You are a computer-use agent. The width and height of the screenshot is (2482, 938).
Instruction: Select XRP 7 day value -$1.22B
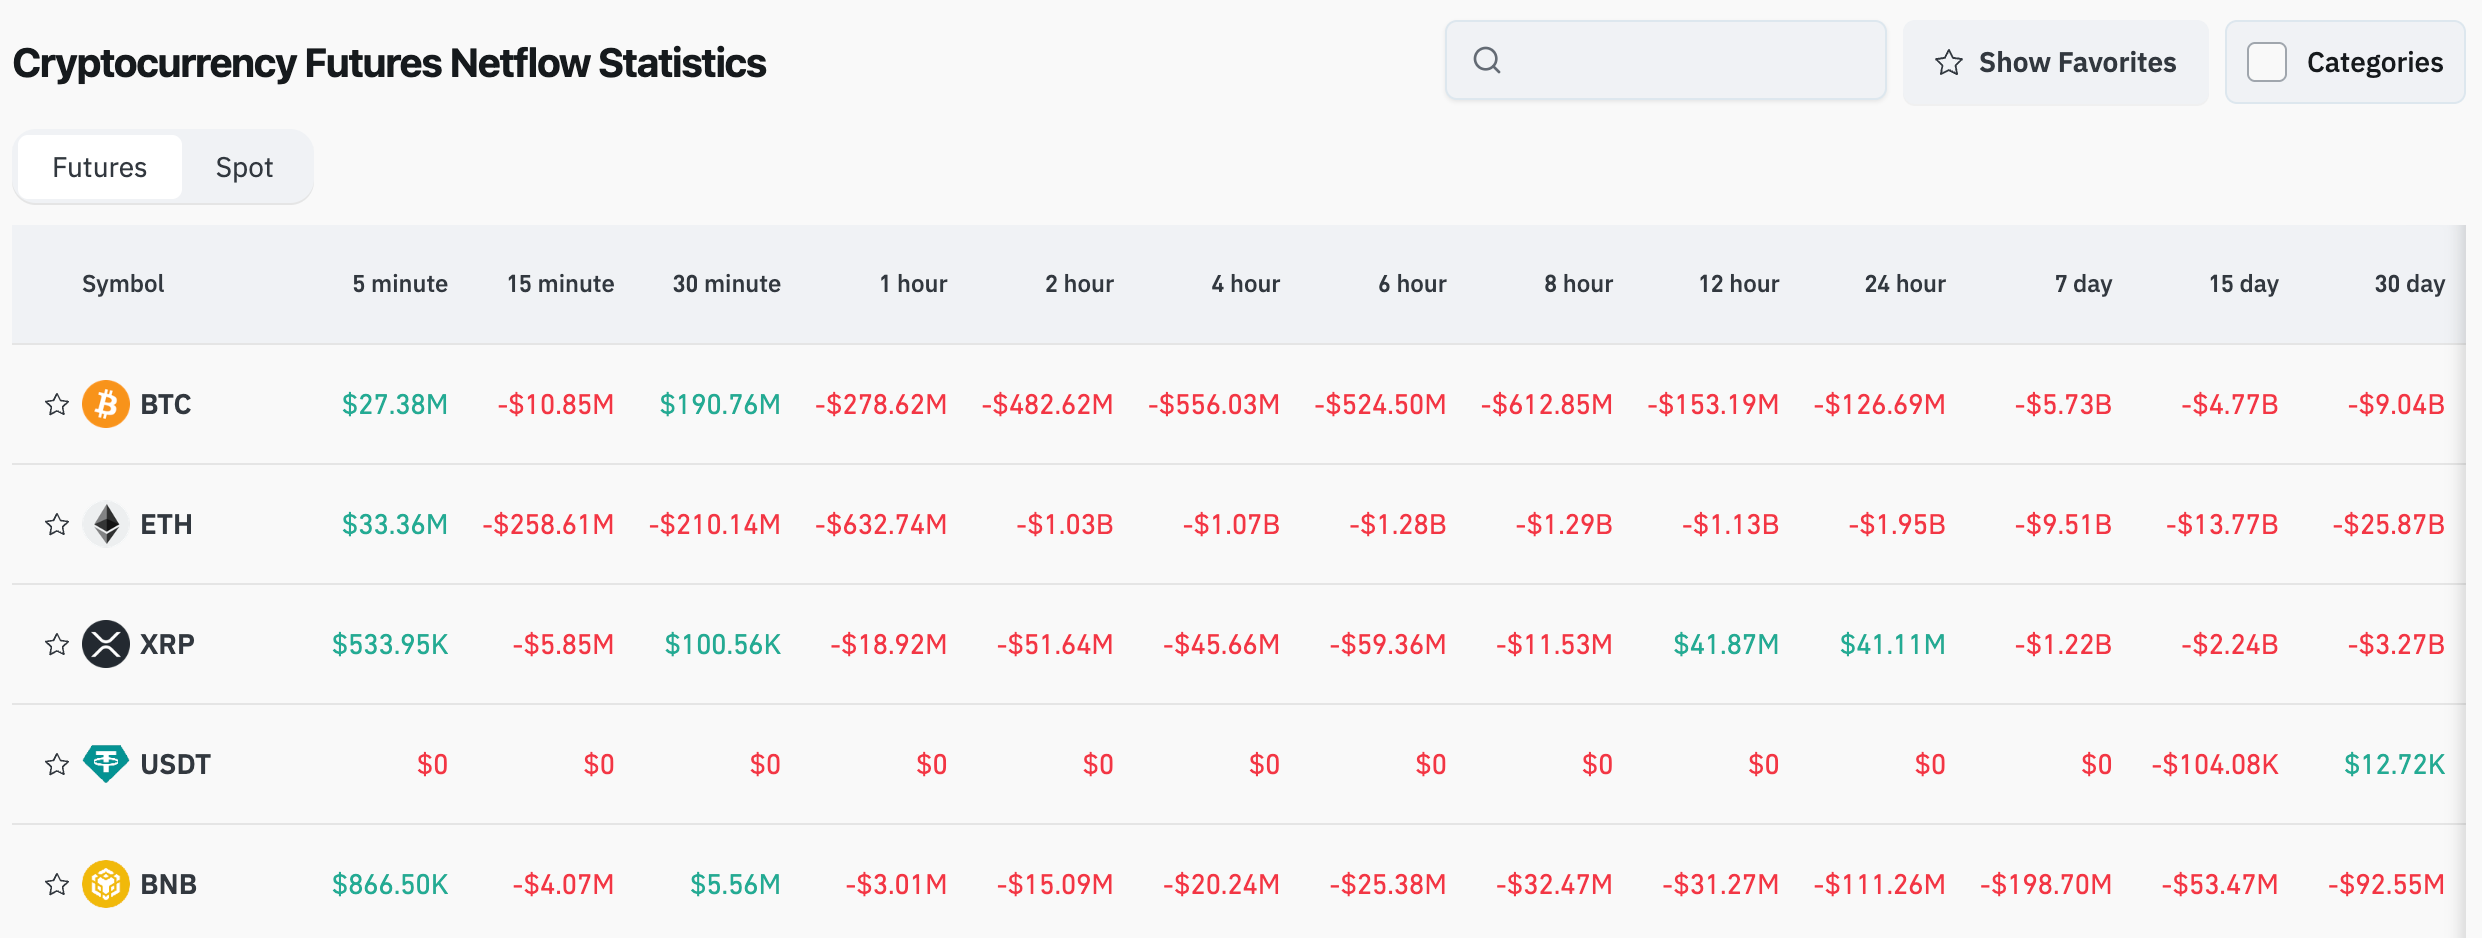click(2063, 644)
